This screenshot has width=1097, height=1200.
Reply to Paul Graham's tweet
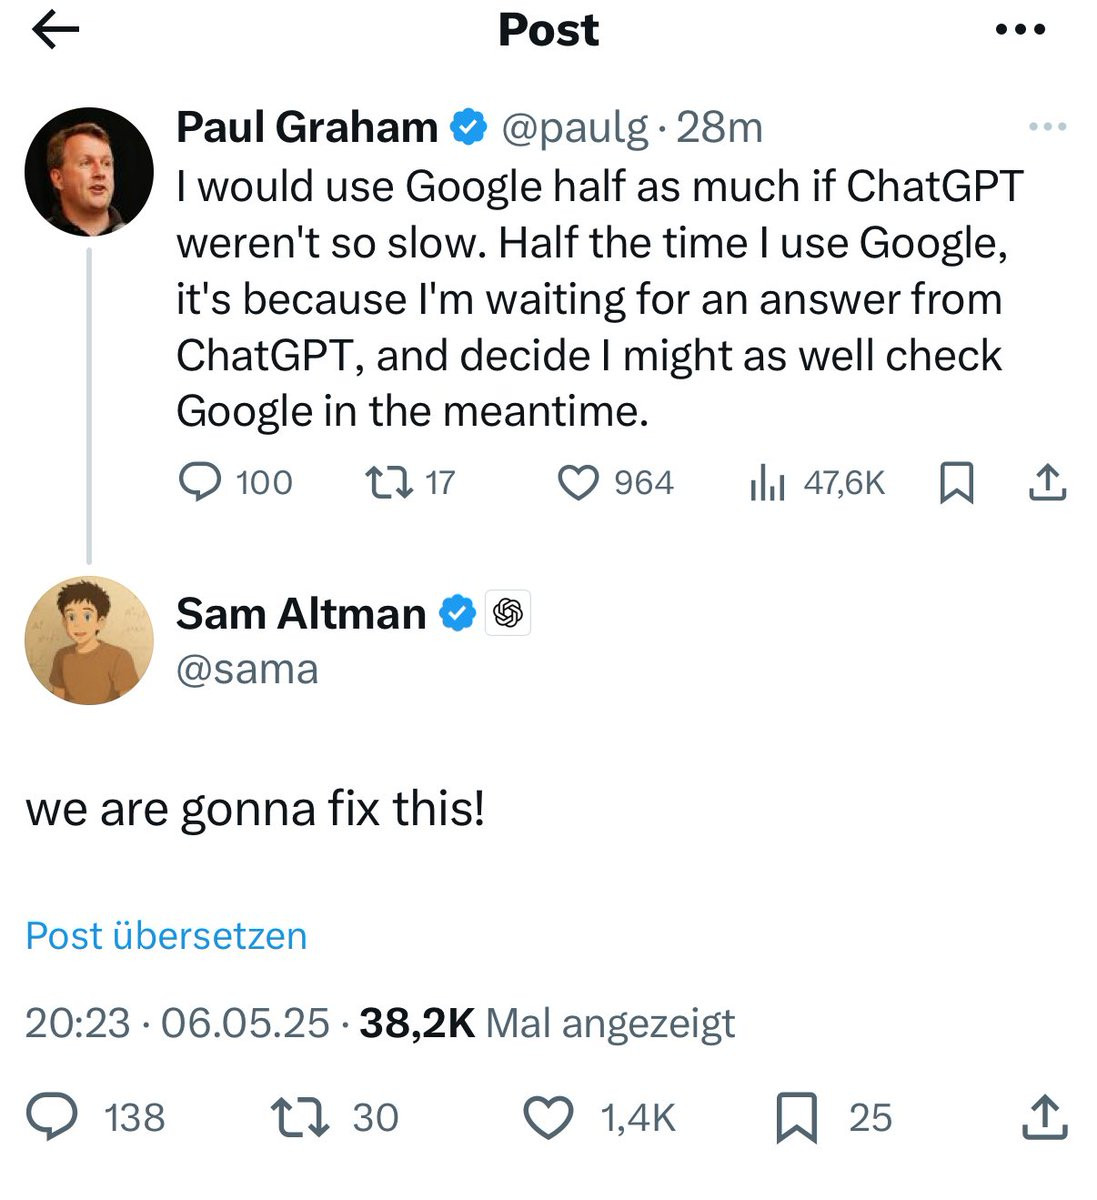point(200,483)
